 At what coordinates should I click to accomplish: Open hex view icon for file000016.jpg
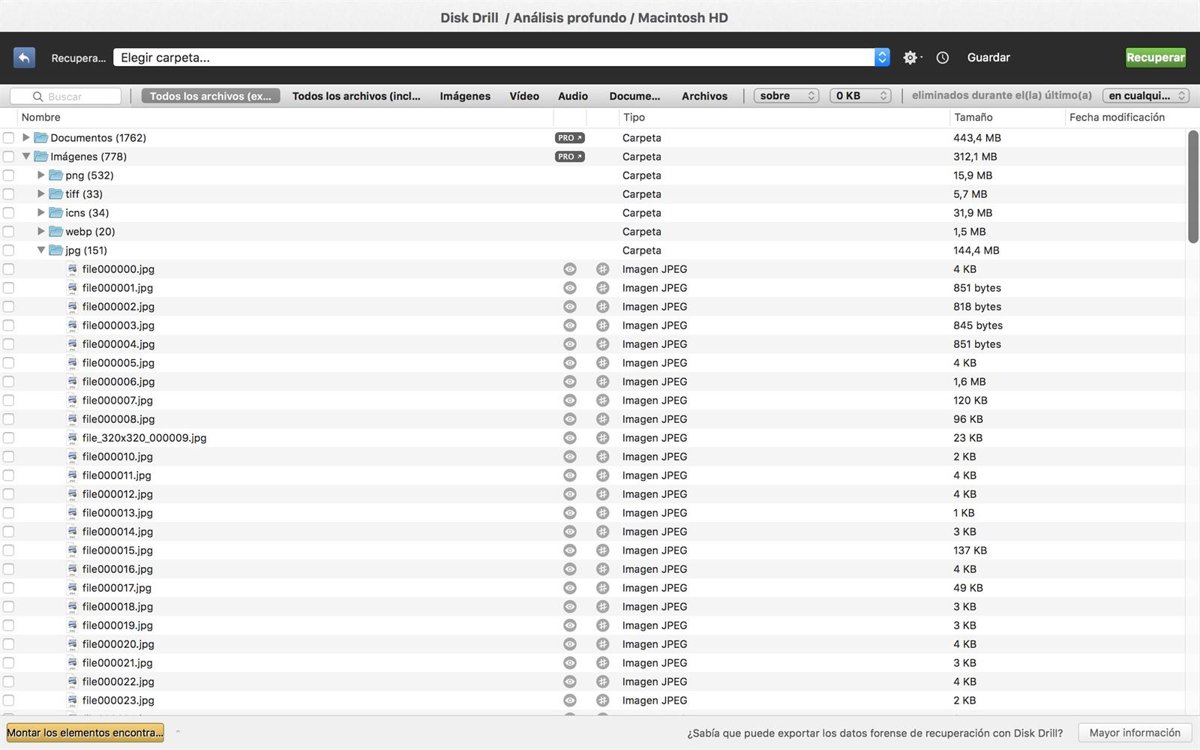[x=602, y=569]
